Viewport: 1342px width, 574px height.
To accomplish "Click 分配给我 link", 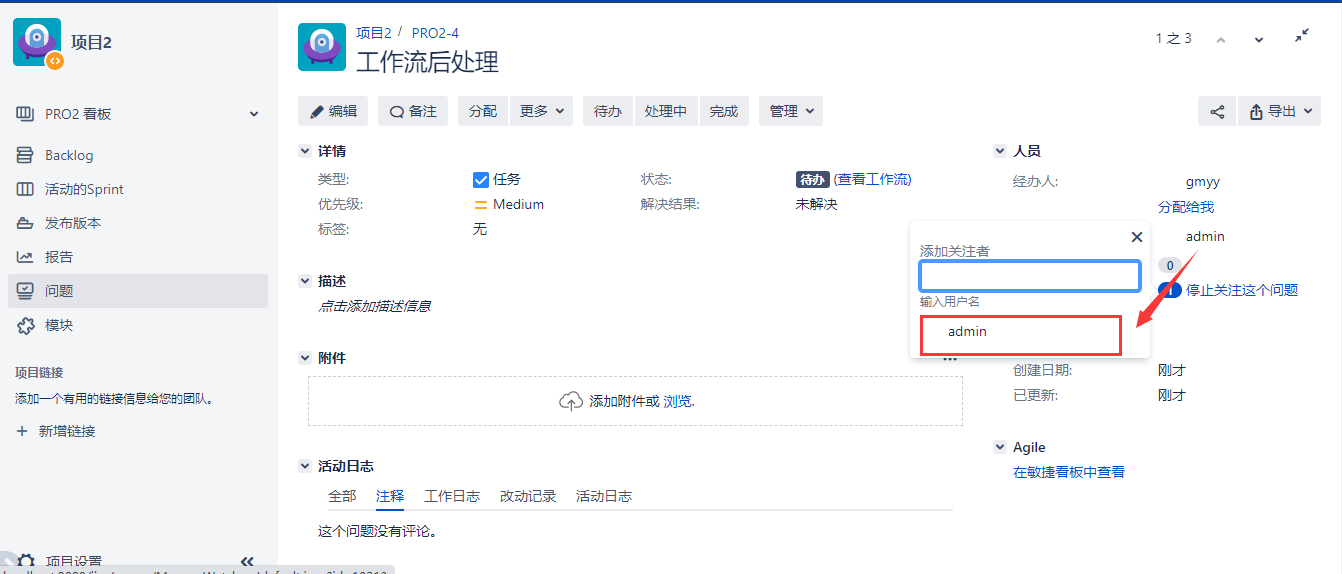I will (x=1186, y=207).
